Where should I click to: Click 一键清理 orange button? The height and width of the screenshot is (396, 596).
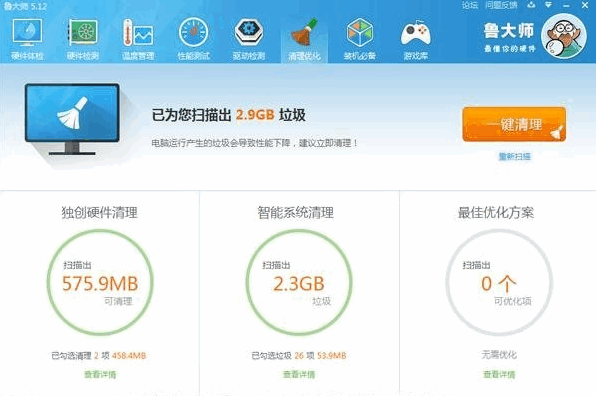pos(514,124)
